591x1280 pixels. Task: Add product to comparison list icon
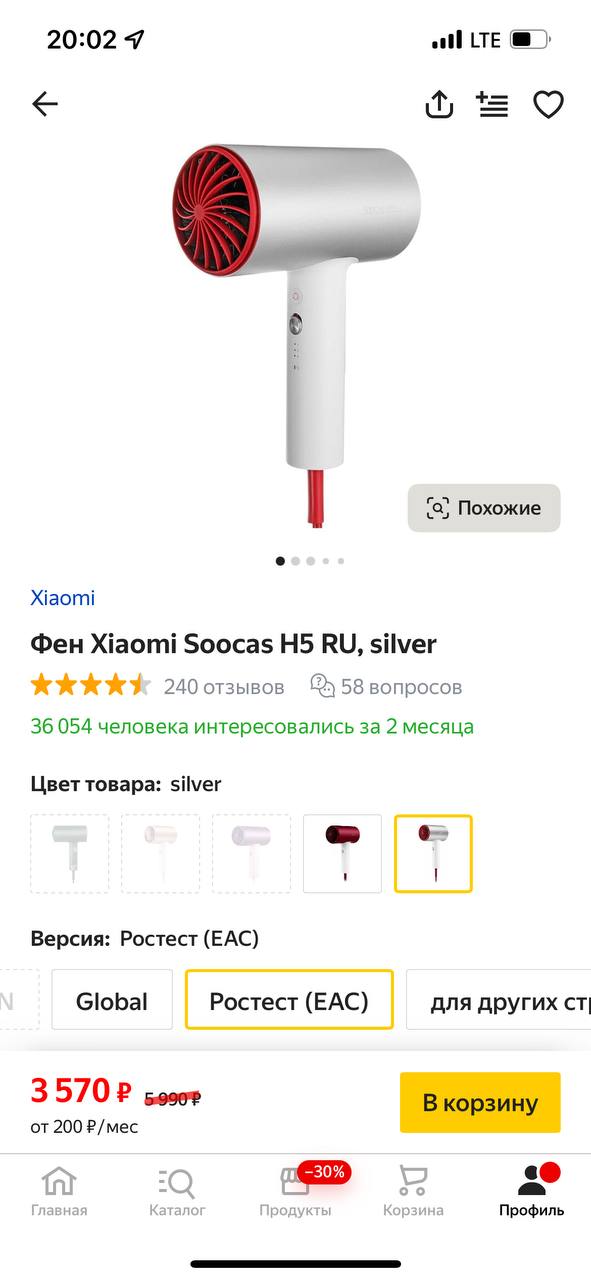pos(492,104)
